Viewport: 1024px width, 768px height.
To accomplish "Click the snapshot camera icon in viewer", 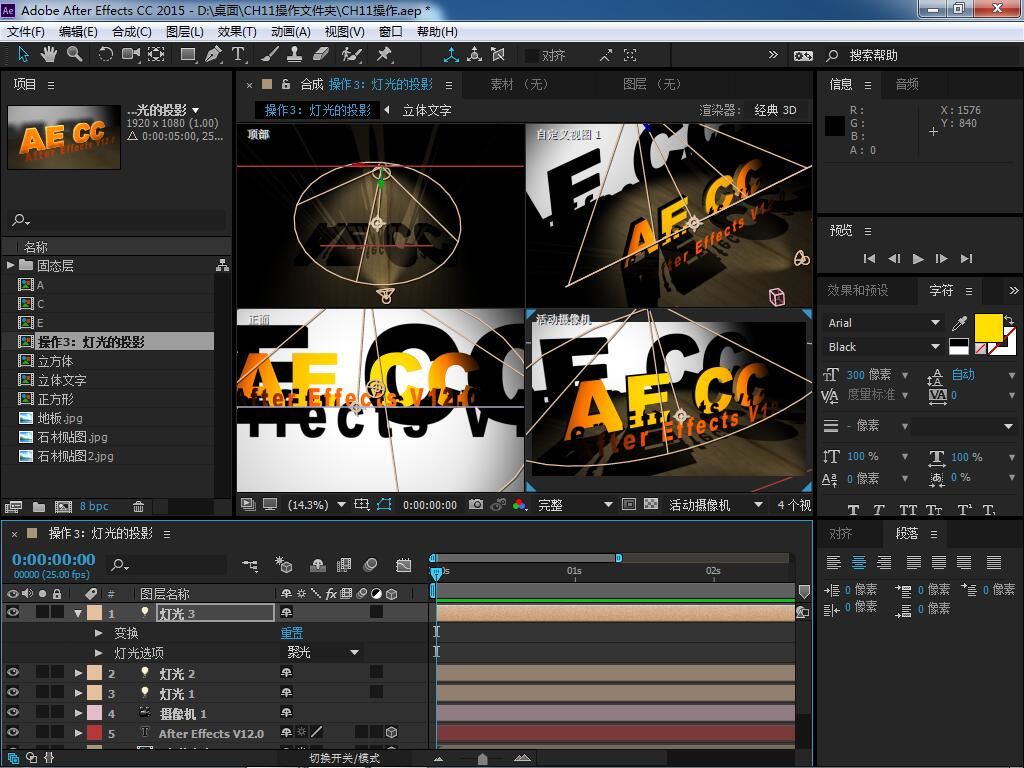I will (476, 505).
